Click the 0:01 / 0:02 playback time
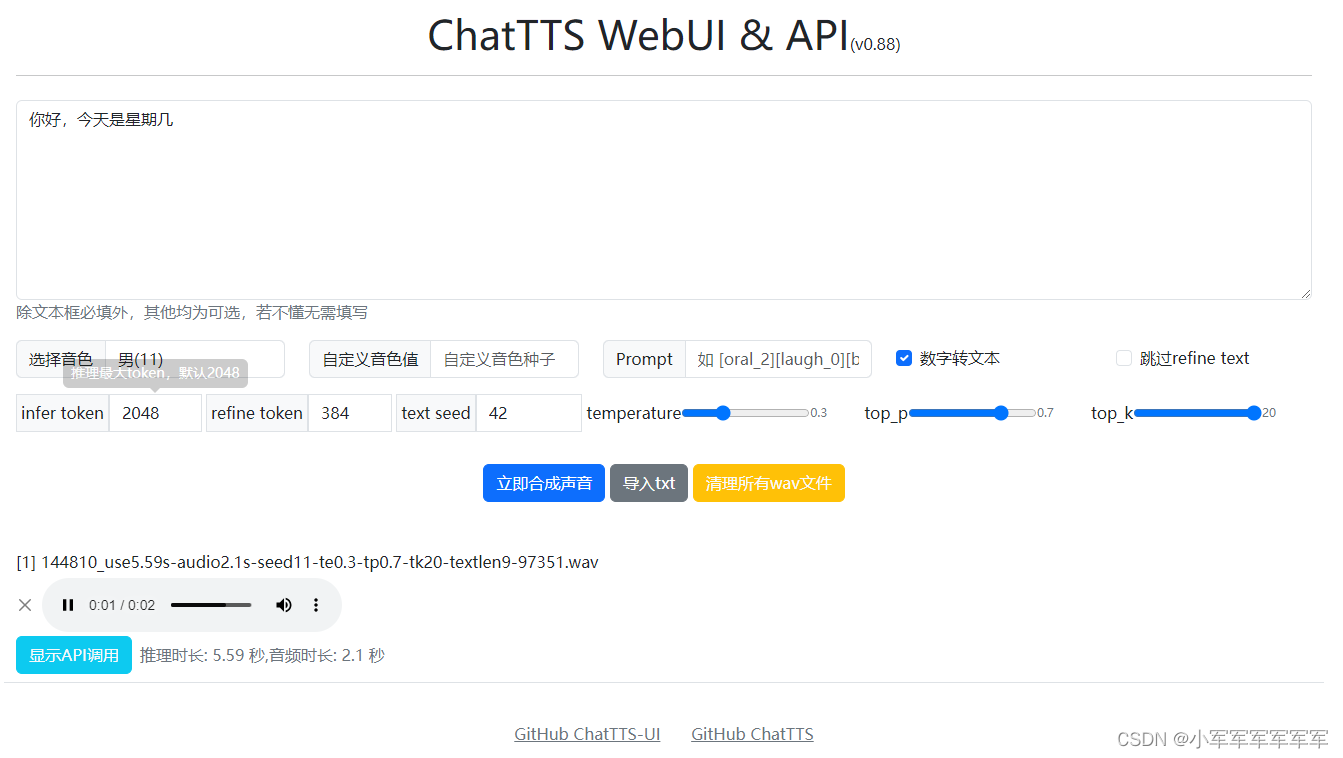1343x758 pixels. tap(122, 605)
